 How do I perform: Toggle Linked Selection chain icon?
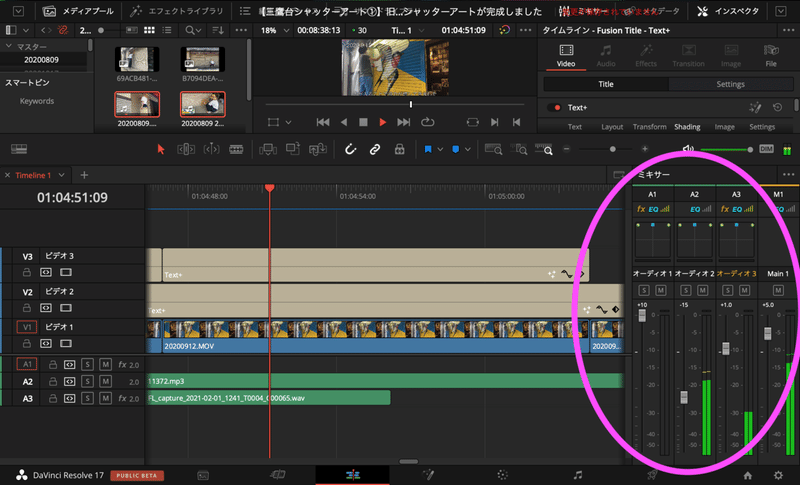[x=375, y=149]
